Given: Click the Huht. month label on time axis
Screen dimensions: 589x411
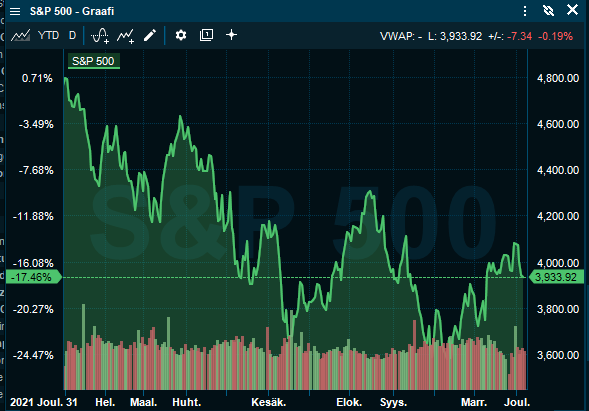Looking at the screenshot, I should pos(187,402).
